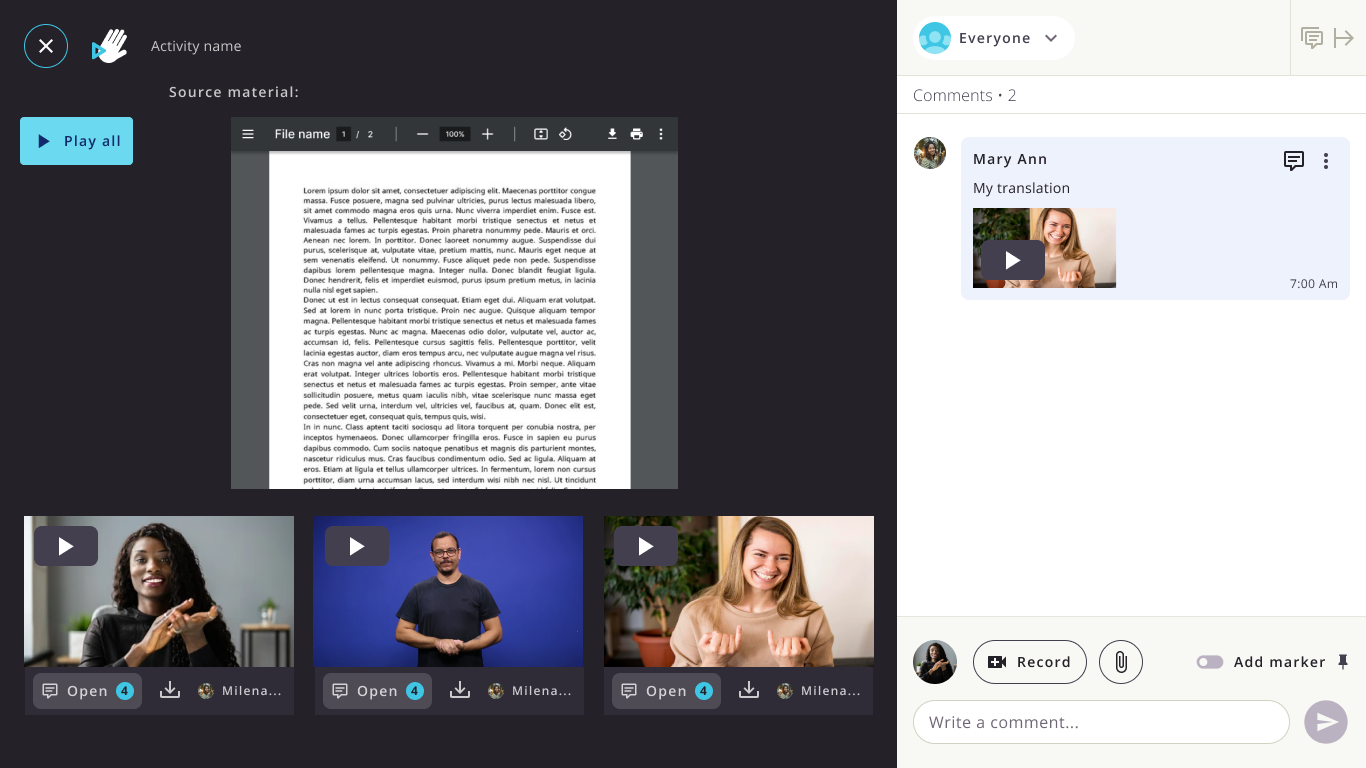Click Milena's name under the third video
This screenshot has width=1366, height=768.
tap(830, 691)
